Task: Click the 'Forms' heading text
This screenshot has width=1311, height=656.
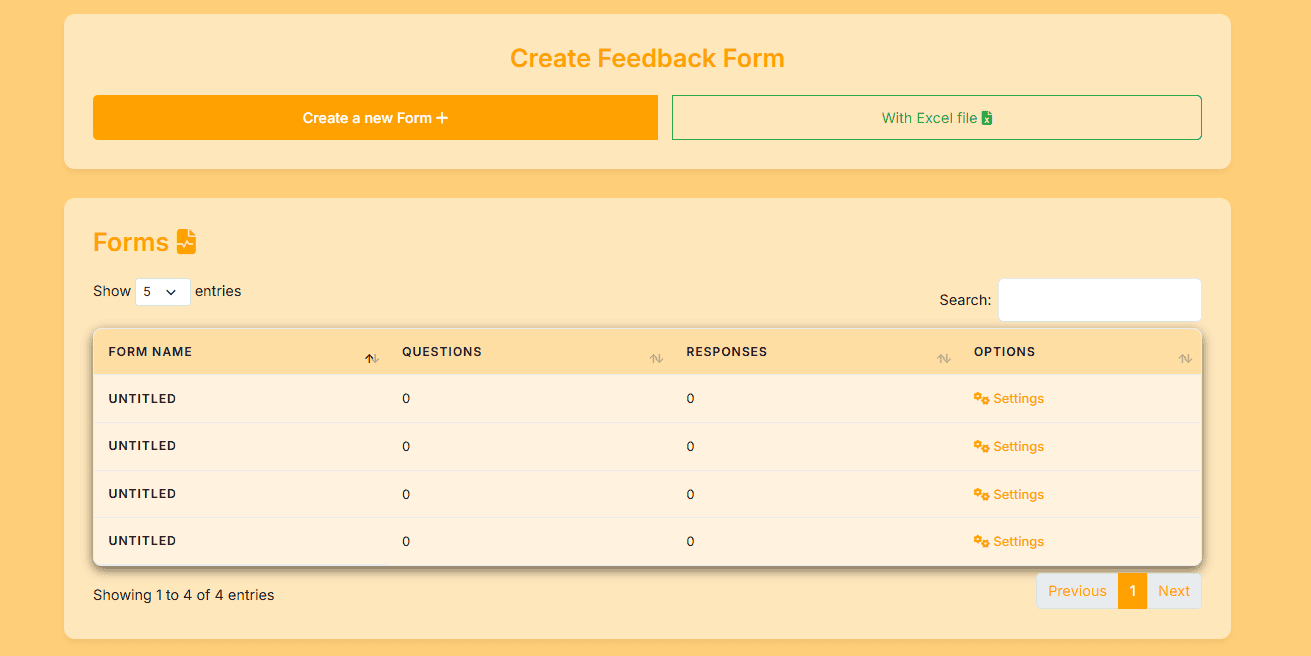Action: (131, 242)
